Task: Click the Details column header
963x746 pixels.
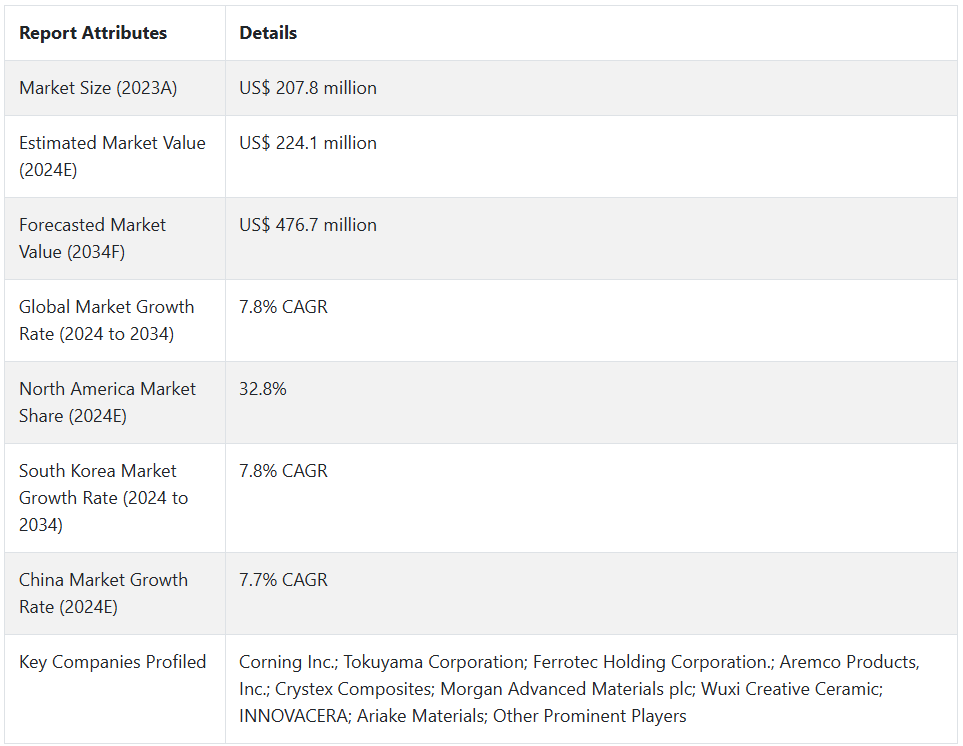Action: 268,33
